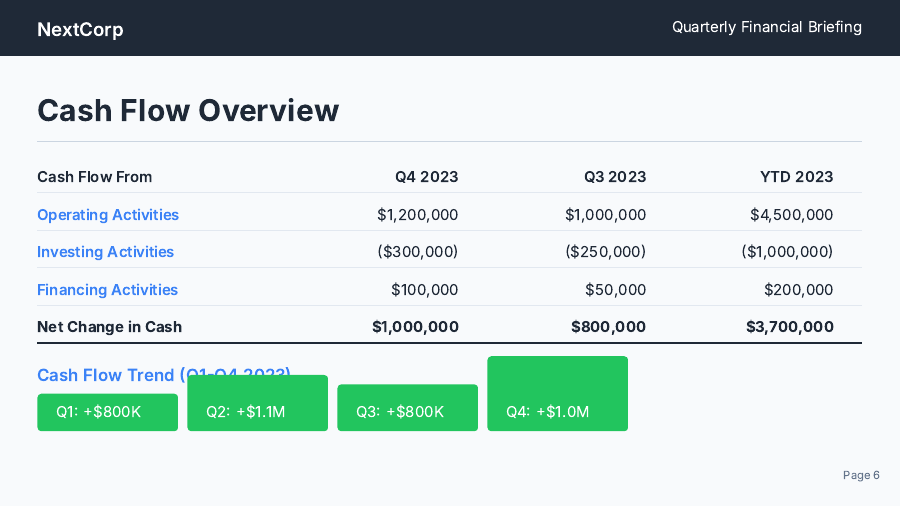Select the Quarterly Financial Briefing header text

766,27
